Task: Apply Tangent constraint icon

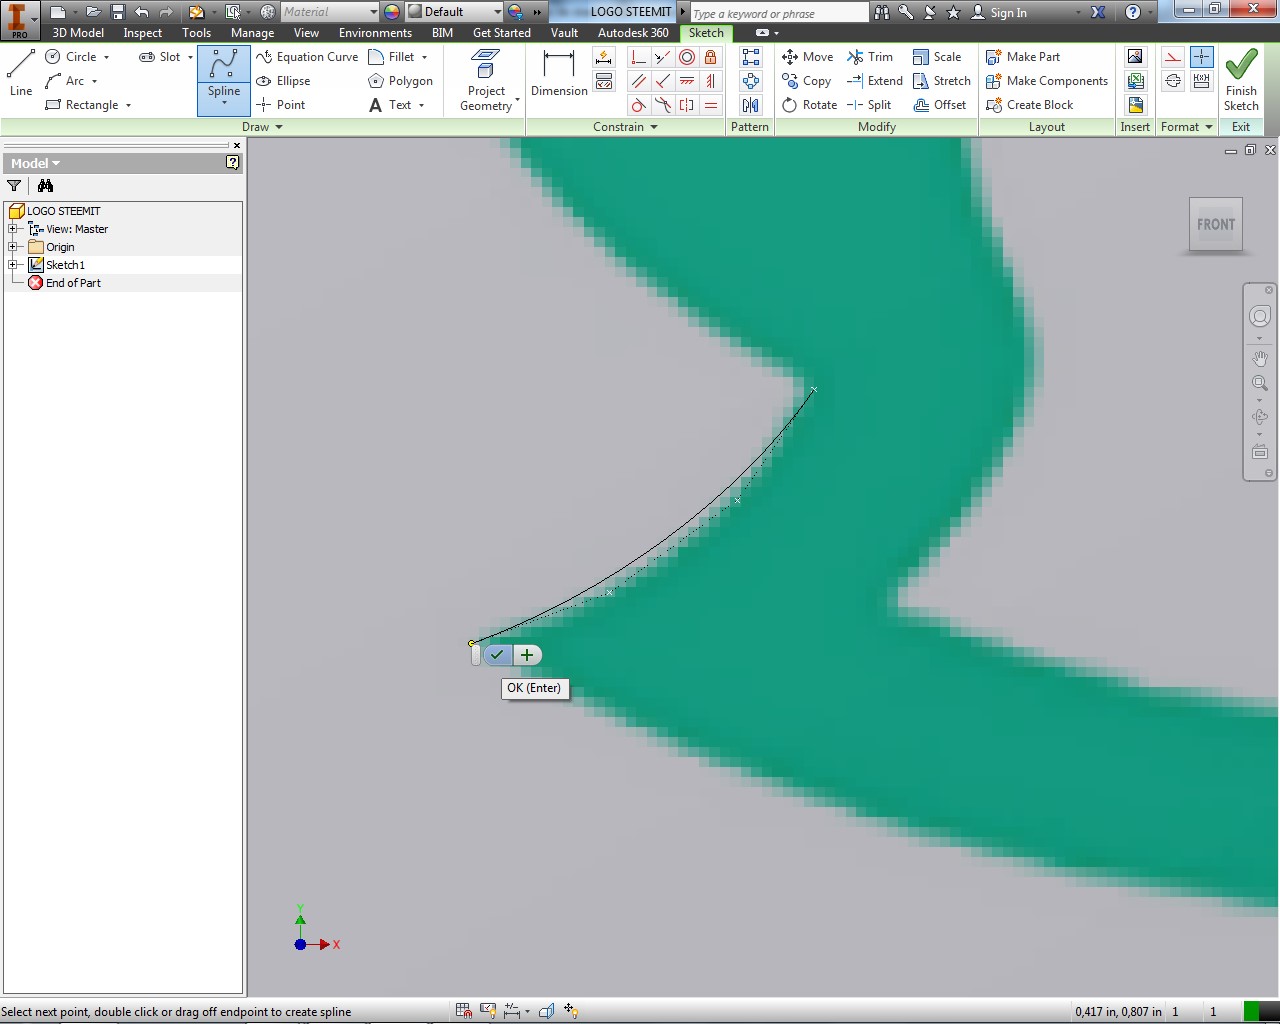Action: pos(639,105)
